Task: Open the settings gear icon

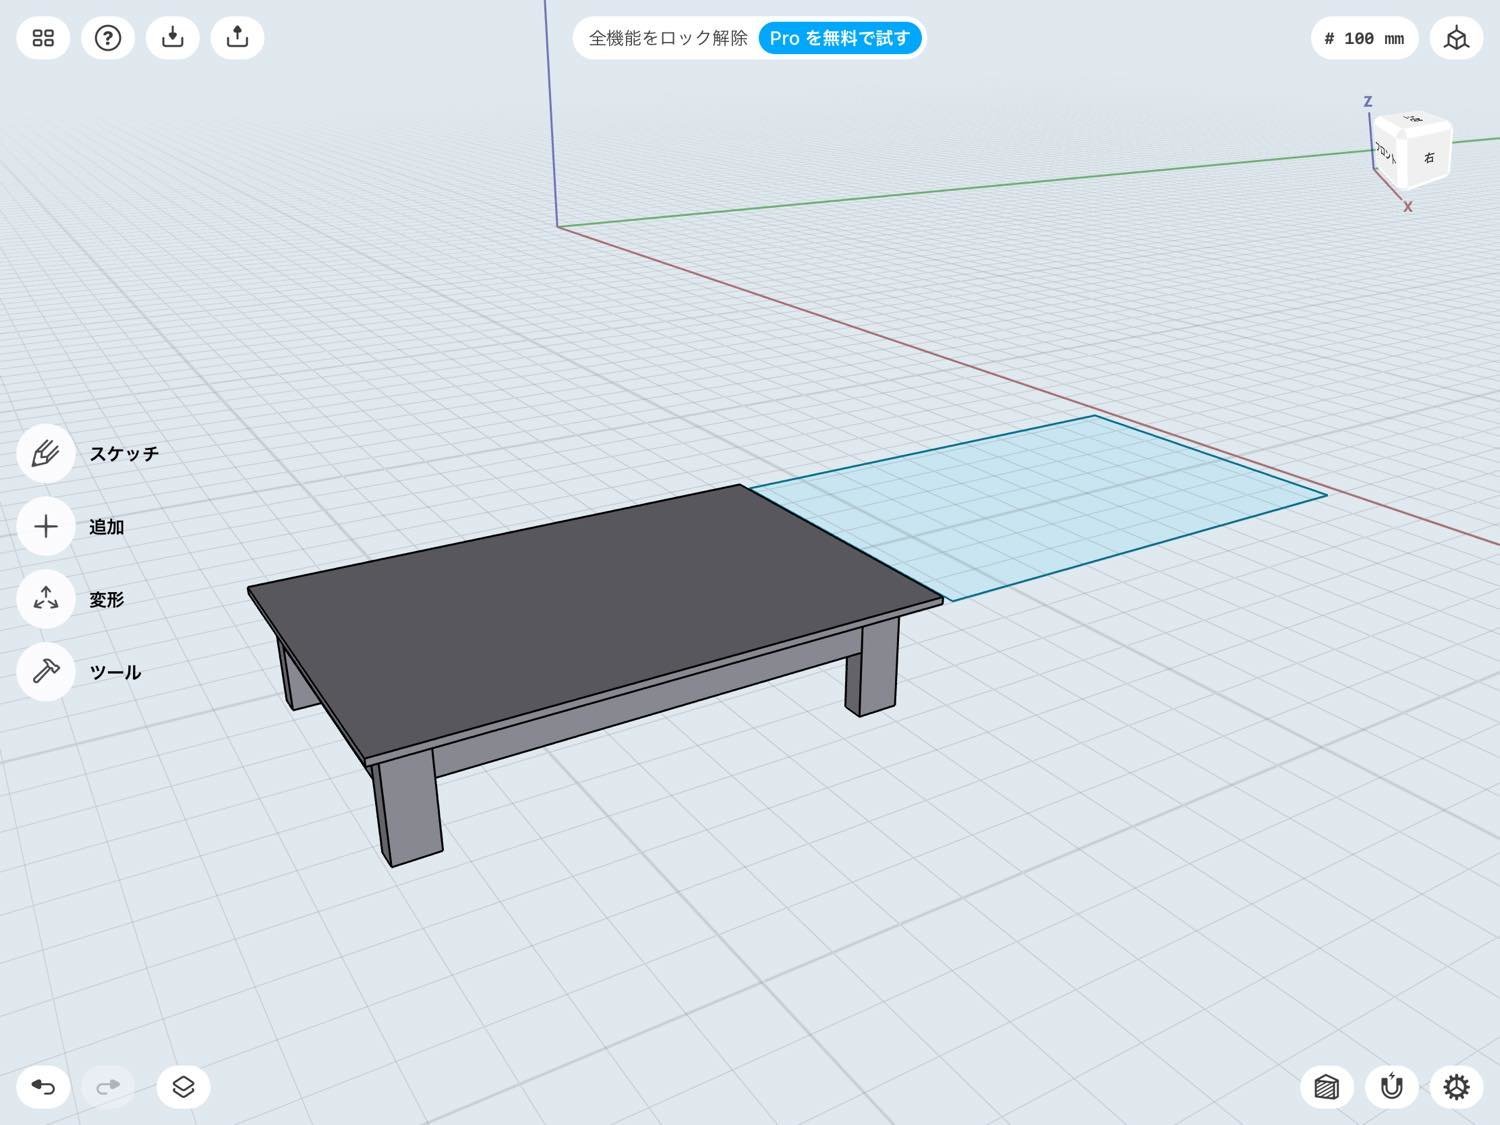Action: pos(1457,1087)
